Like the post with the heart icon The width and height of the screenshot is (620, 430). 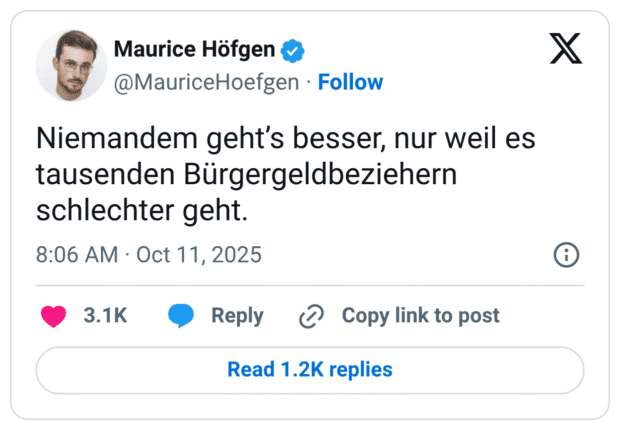[52, 316]
